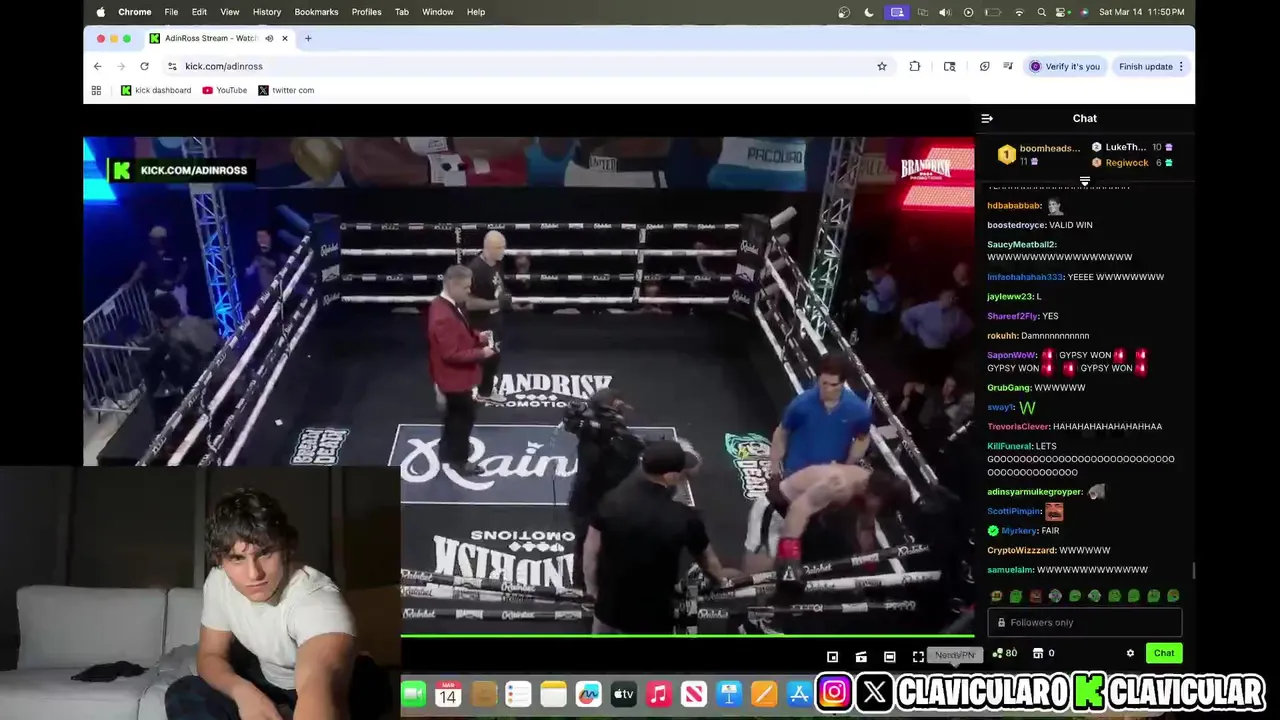1280x720 pixels.
Task: Open twitter com bookmark
Action: [x=286, y=90]
